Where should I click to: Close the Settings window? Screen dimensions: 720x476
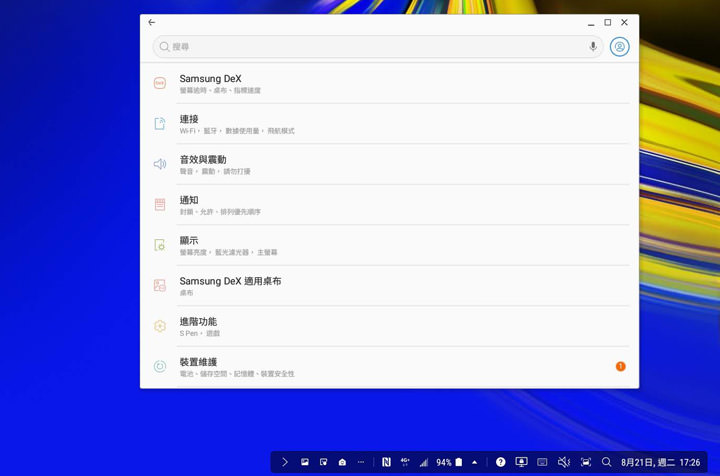coord(624,22)
